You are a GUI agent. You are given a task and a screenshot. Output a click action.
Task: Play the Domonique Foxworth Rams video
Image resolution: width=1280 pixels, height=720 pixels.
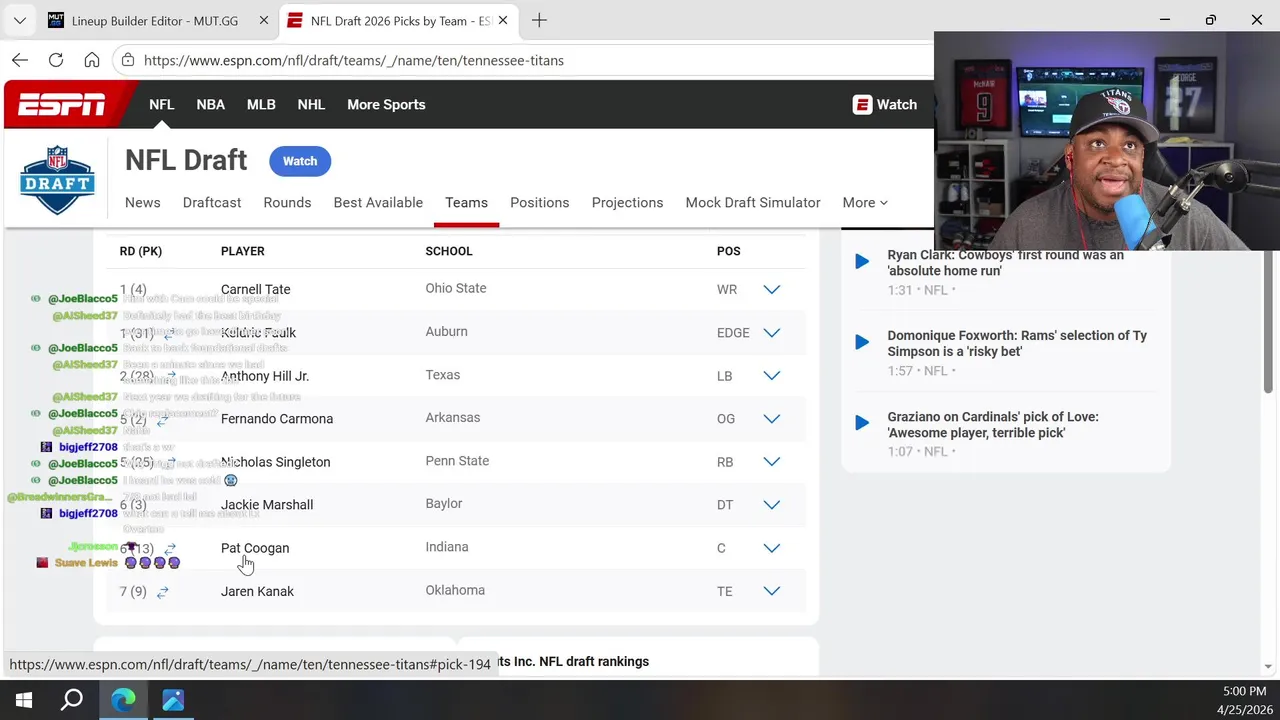click(x=862, y=343)
